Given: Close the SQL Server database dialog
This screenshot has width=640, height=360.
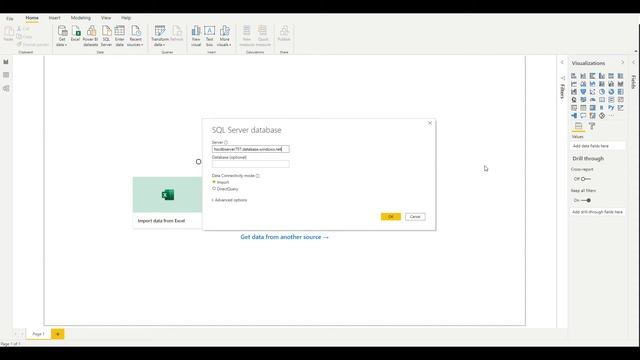Looking at the screenshot, I should click(x=430, y=123).
